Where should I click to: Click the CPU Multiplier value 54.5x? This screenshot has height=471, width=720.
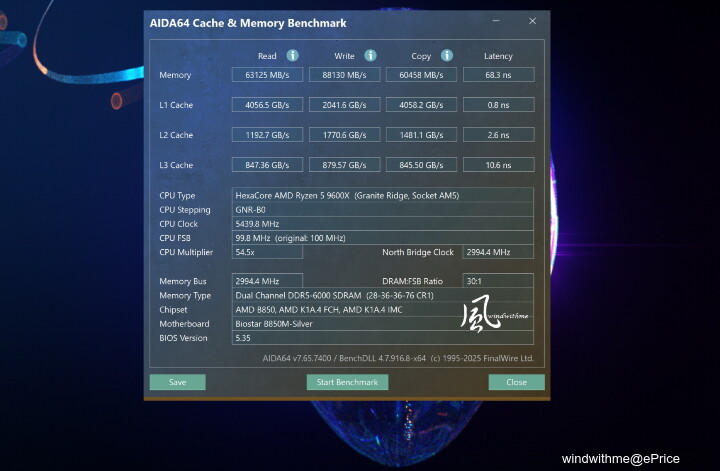(267, 252)
